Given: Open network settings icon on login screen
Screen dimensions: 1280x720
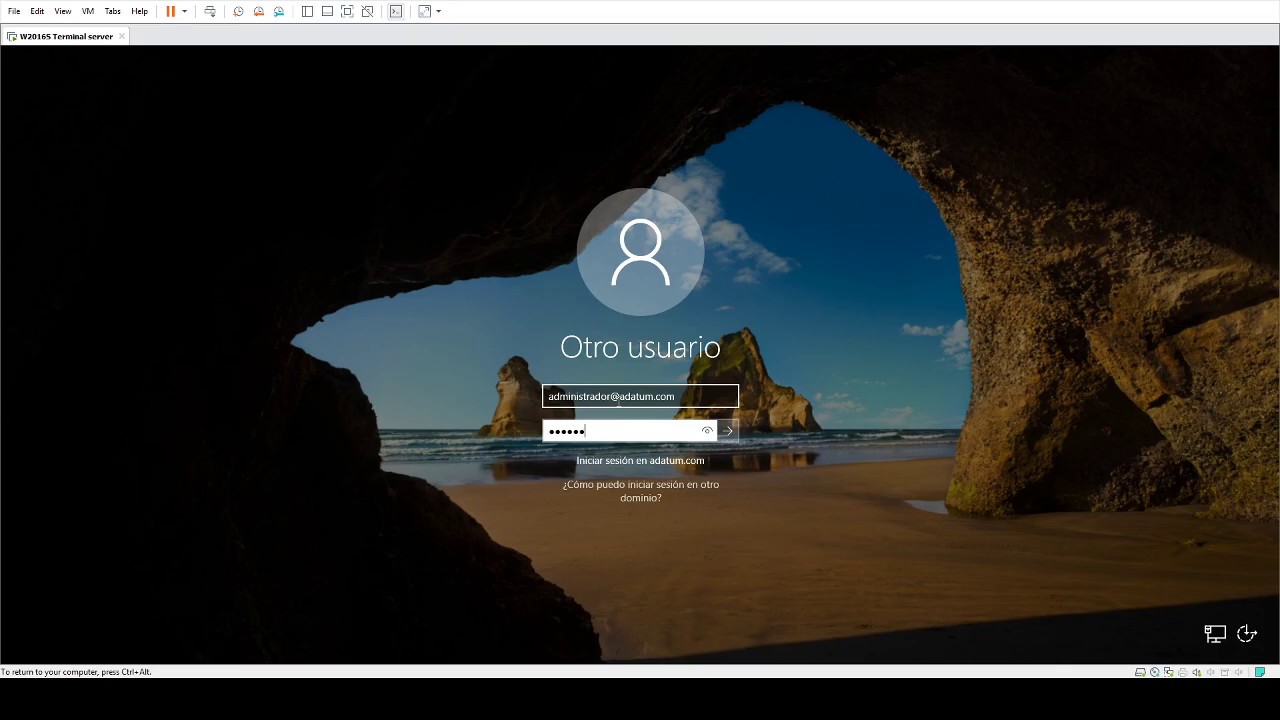Looking at the screenshot, I should click(x=1215, y=634).
